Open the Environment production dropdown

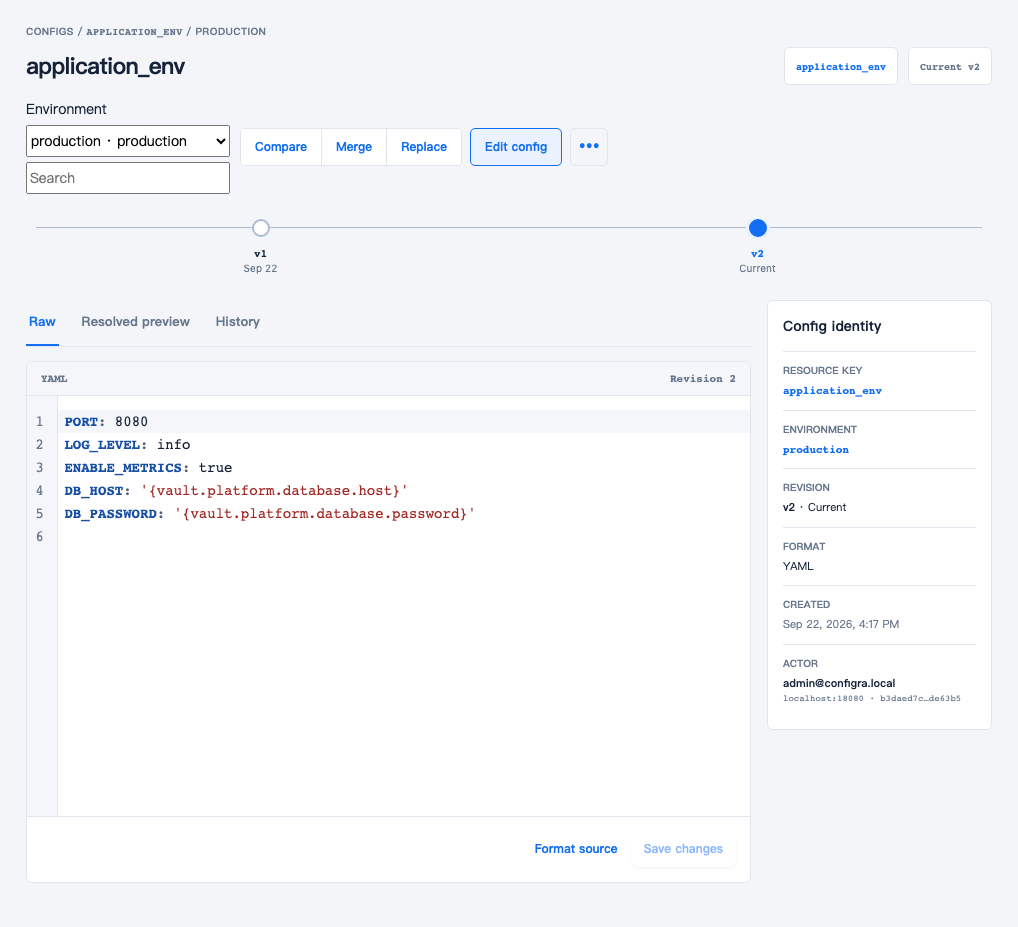pyautogui.click(x=128, y=141)
